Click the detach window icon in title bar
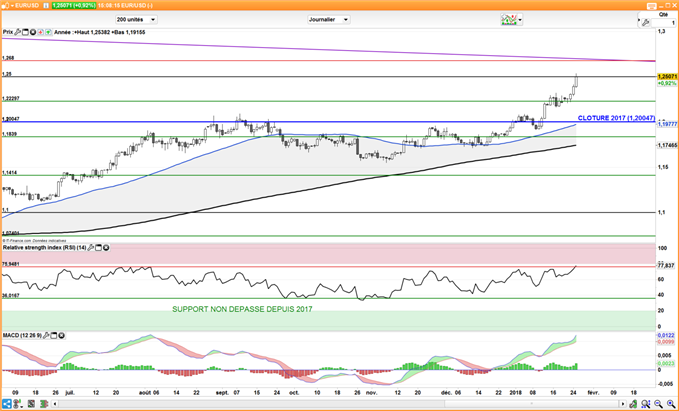The image size is (679, 411). [x=652, y=6]
